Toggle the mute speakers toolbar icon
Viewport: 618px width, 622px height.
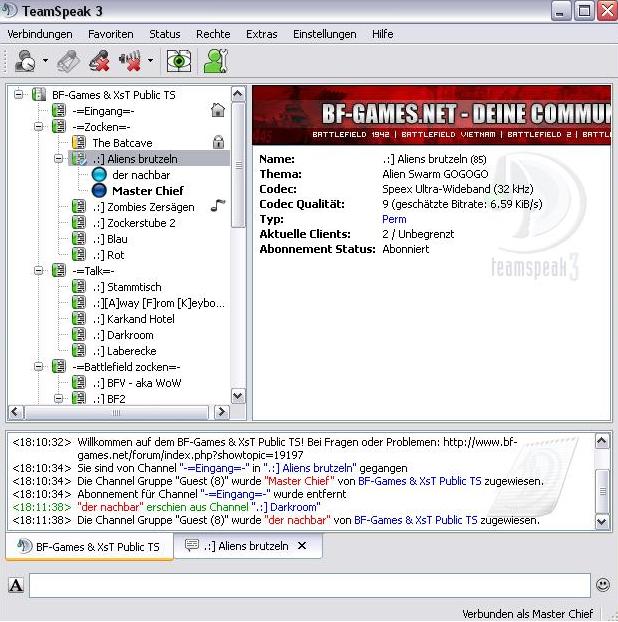(x=130, y=61)
